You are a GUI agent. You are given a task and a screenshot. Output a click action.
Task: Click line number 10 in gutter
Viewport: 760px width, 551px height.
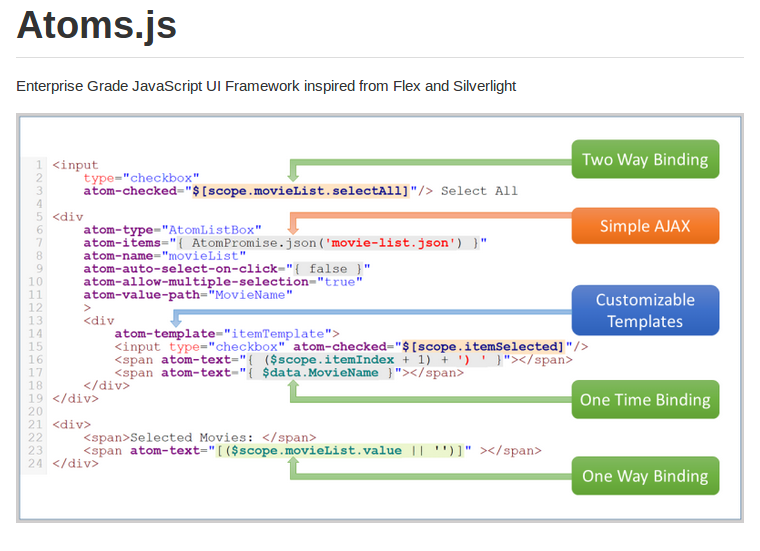pos(35,282)
